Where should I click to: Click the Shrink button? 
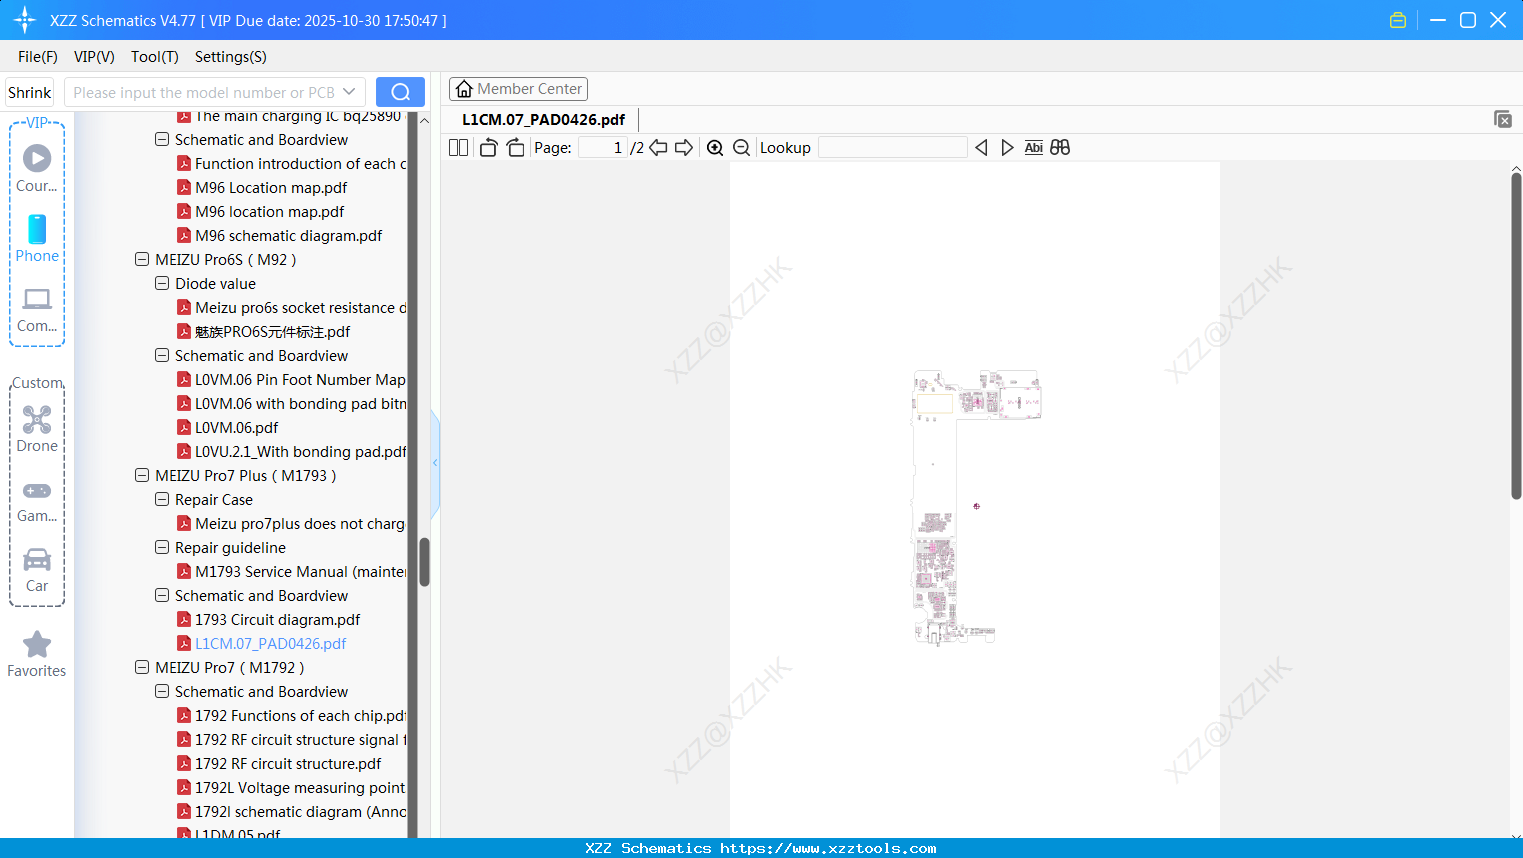tap(29, 92)
